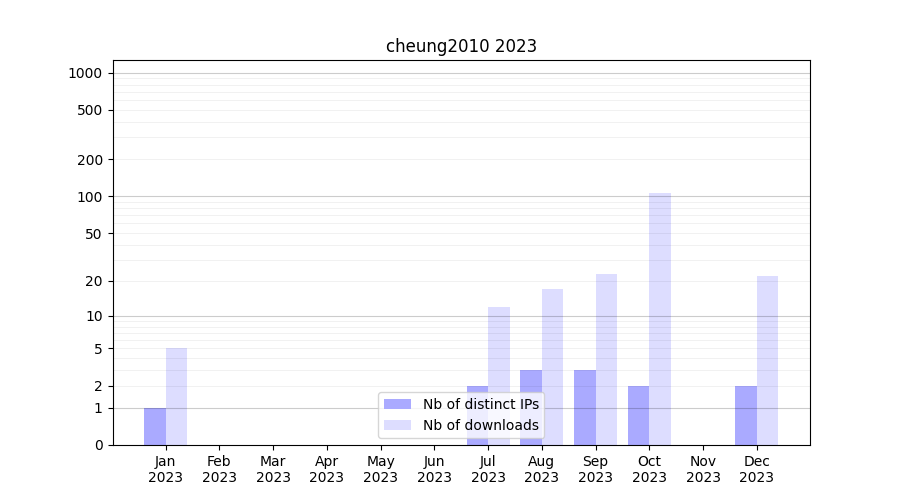This screenshot has width=900, height=500.
Task: Click the Sep 2023 downloads bar
Action: click(606, 359)
